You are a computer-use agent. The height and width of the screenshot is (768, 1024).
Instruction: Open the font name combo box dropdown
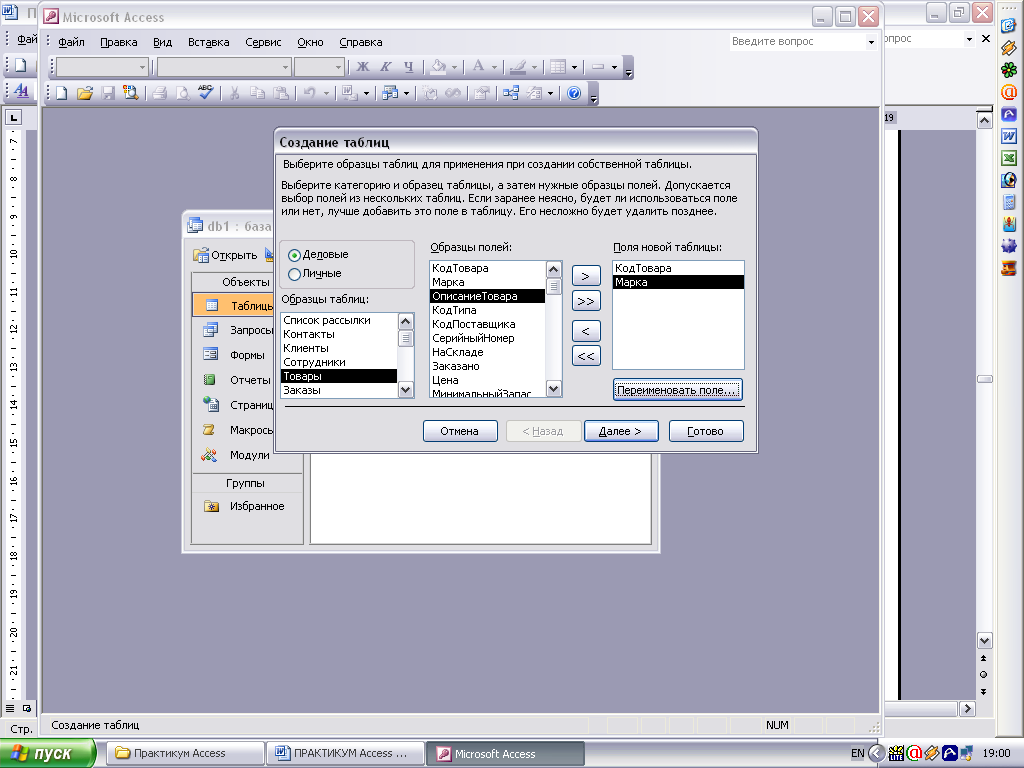285,67
